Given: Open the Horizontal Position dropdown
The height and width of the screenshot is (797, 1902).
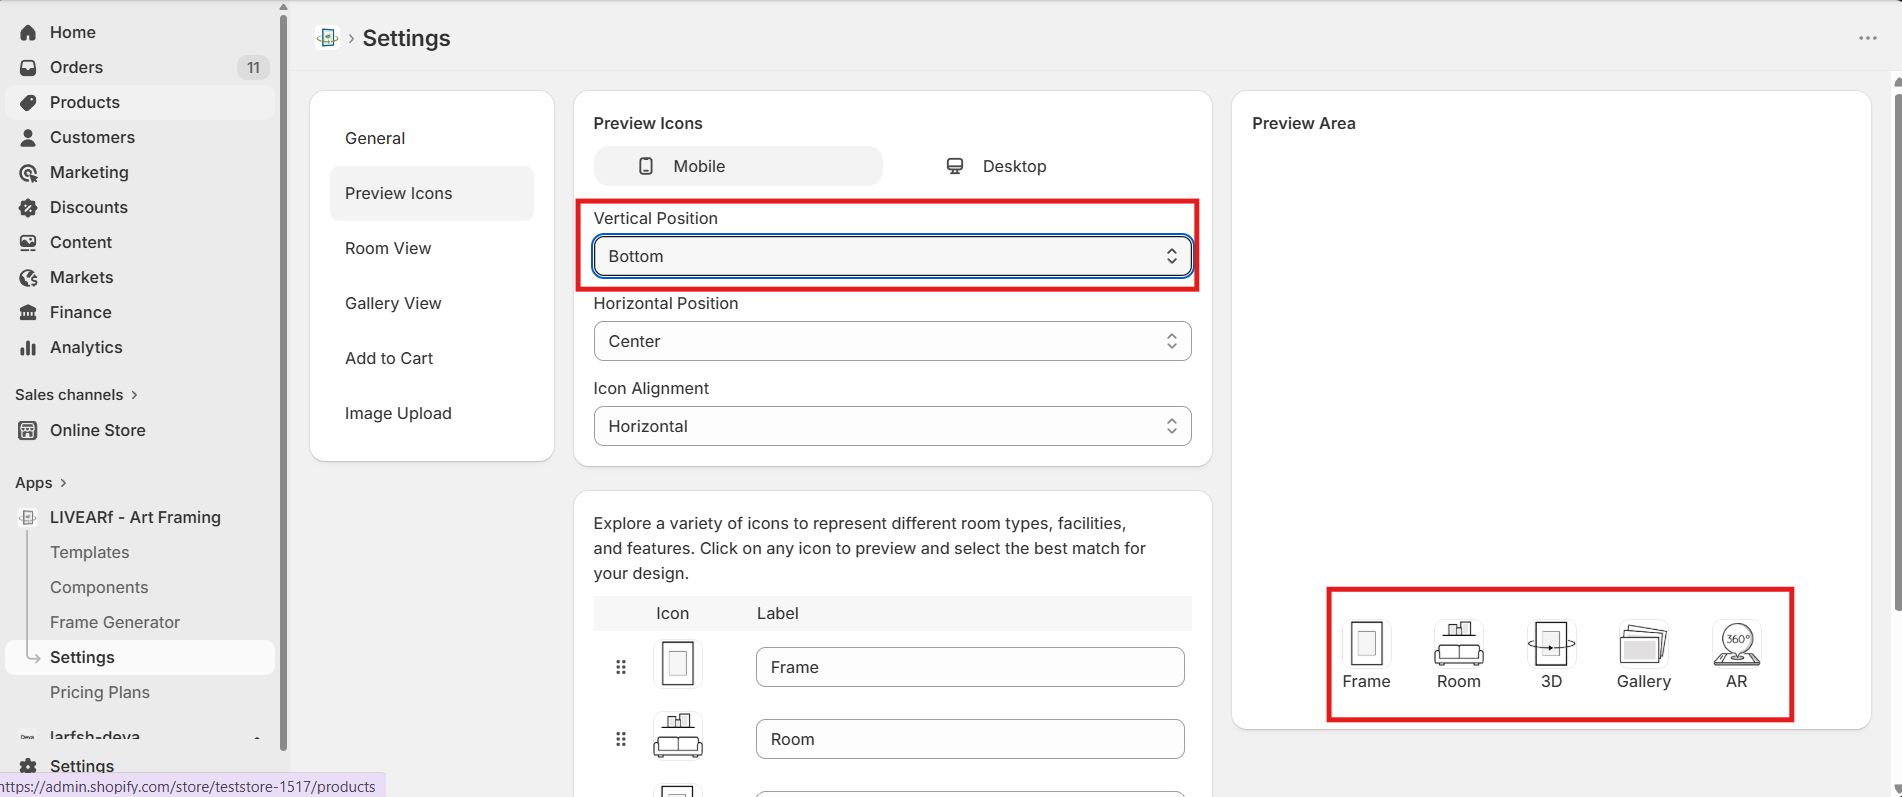Looking at the screenshot, I should (892, 341).
